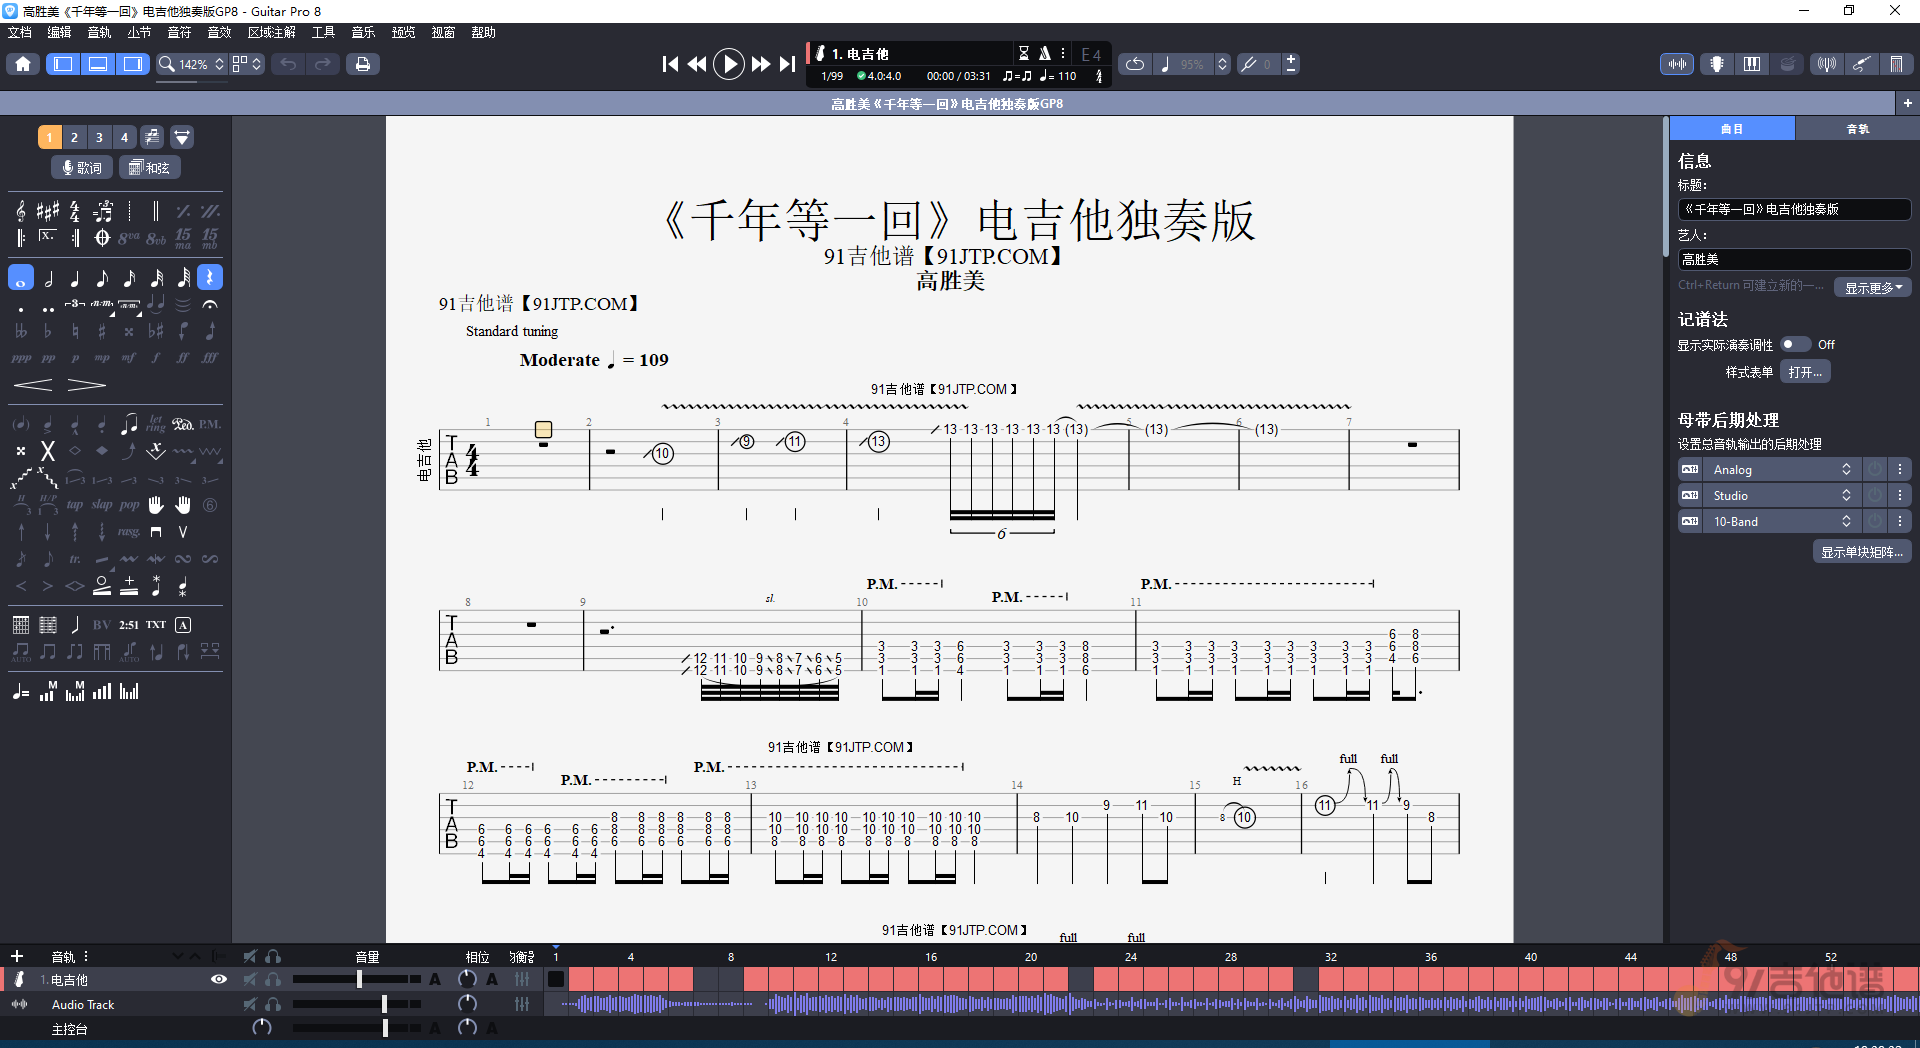The image size is (1920, 1048).
Task: Mute the 电吉他 track
Action: click(x=250, y=980)
